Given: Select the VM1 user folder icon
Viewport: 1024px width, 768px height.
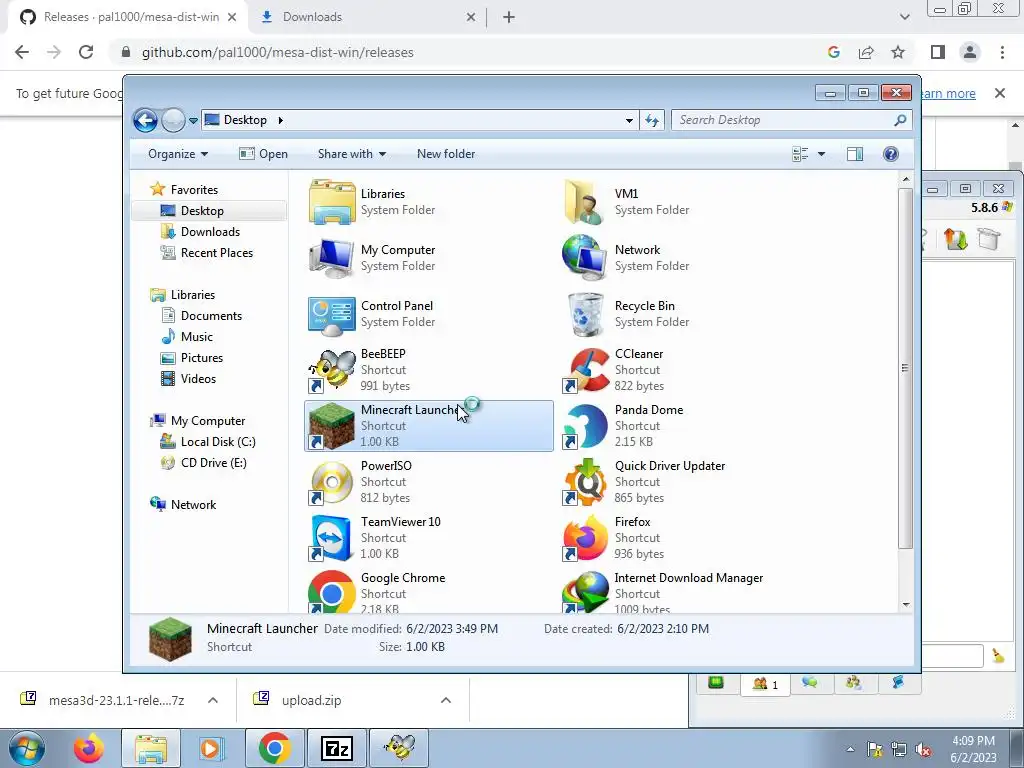Looking at the screenshot, I should point(584,202).
